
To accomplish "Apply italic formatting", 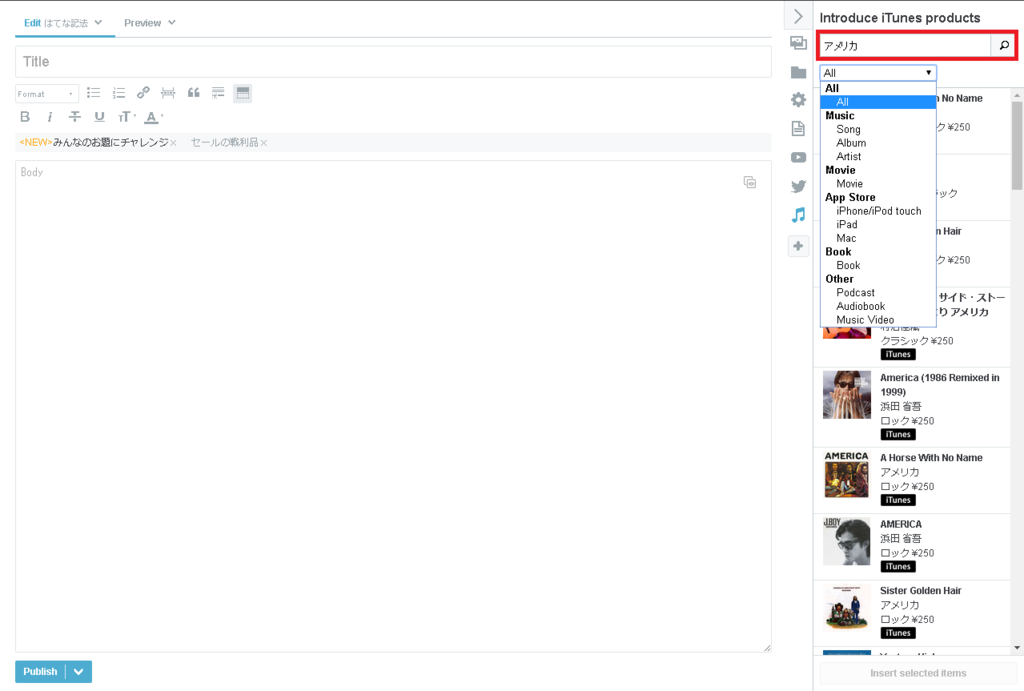I will pos(50,117).
